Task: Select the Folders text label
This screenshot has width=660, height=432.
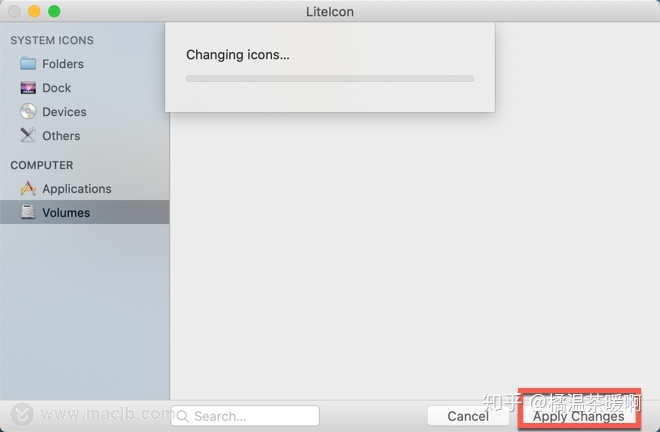Action: (x=63, y=64)
